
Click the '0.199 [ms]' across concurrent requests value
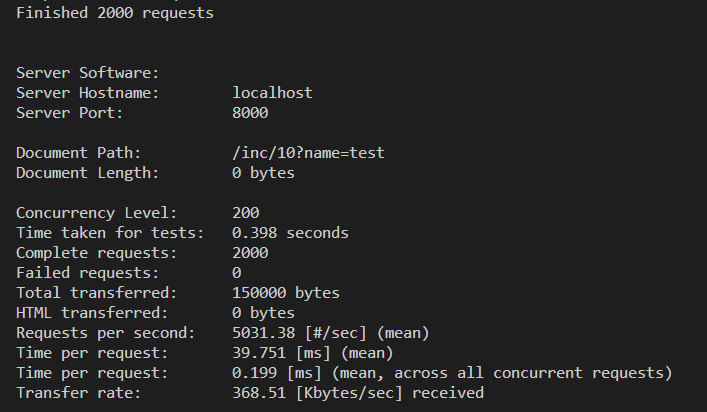point(277,373)
